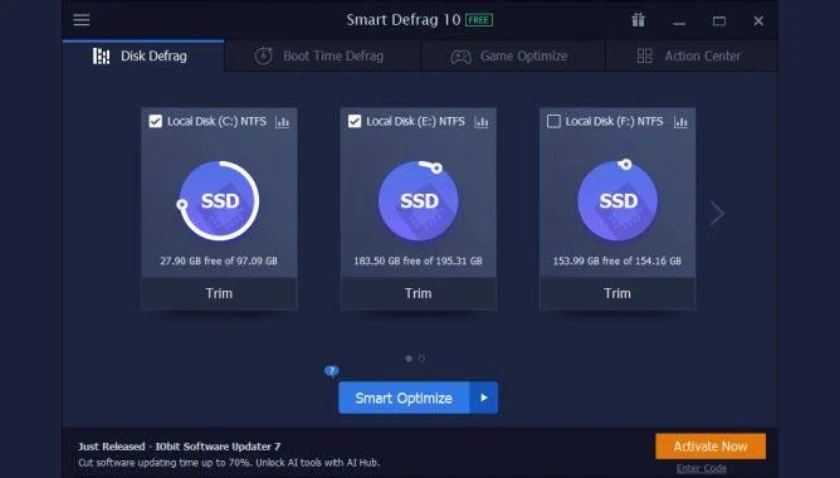The width and height of the screenshot is (840, 478).
Task: Check the Local Disk (F:) checkbox
Action: tap(554, 122)
